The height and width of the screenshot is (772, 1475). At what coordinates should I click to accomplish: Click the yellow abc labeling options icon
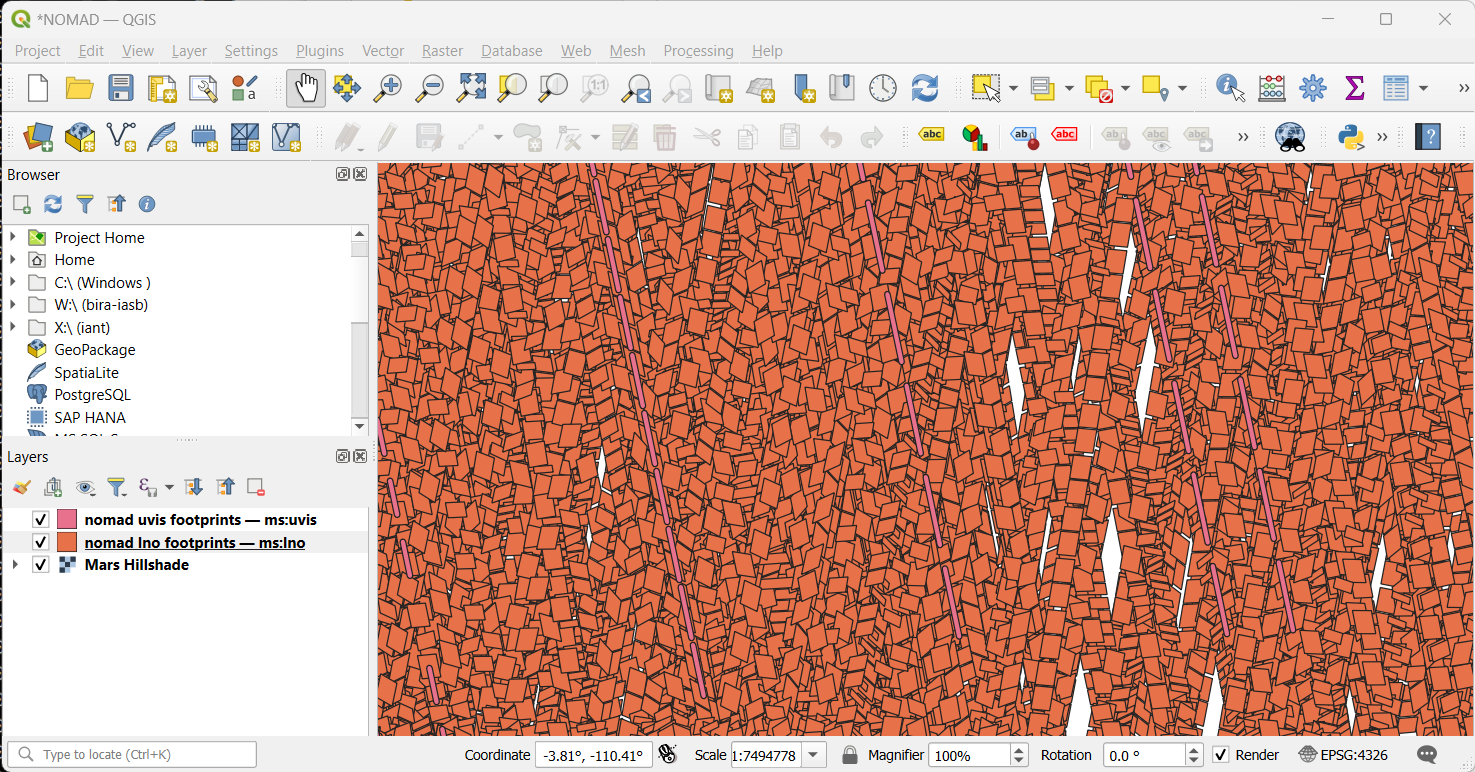[x=931, y=135]
